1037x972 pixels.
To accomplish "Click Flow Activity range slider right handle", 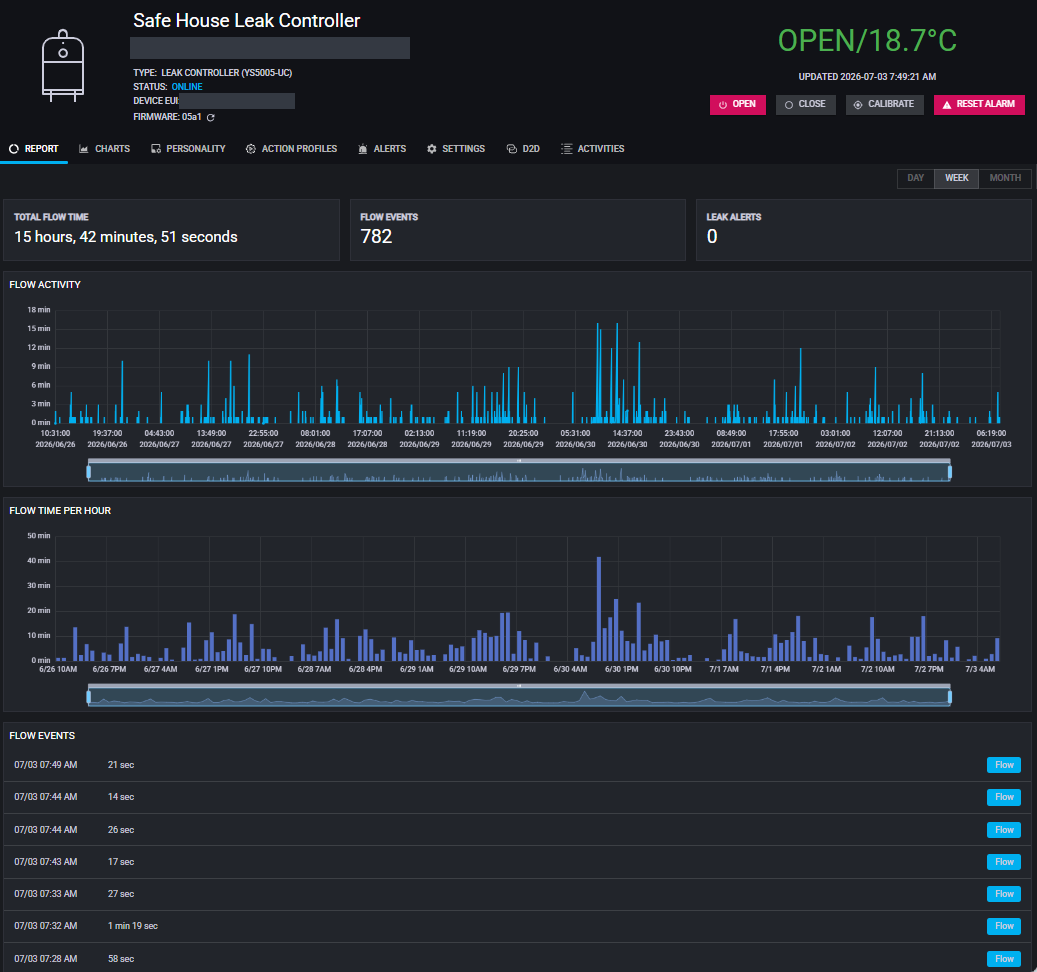I will pos(950,472).
